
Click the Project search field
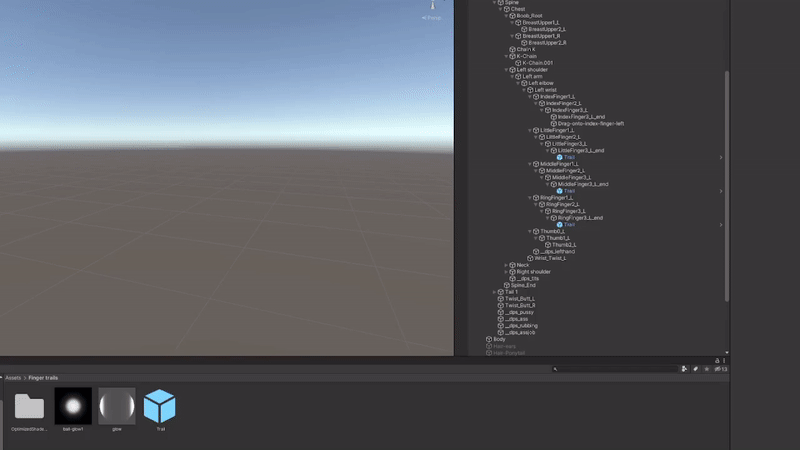click(x=615, y=369)
